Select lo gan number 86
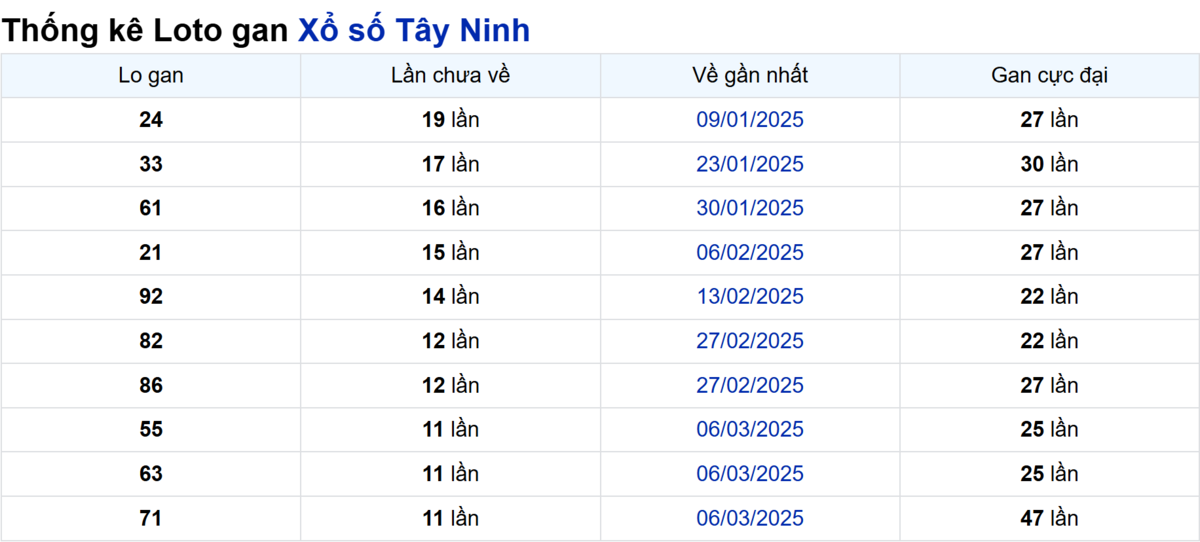Image resolution: width=1200 pixels, height=542 pixels. [x=151, y=385]
